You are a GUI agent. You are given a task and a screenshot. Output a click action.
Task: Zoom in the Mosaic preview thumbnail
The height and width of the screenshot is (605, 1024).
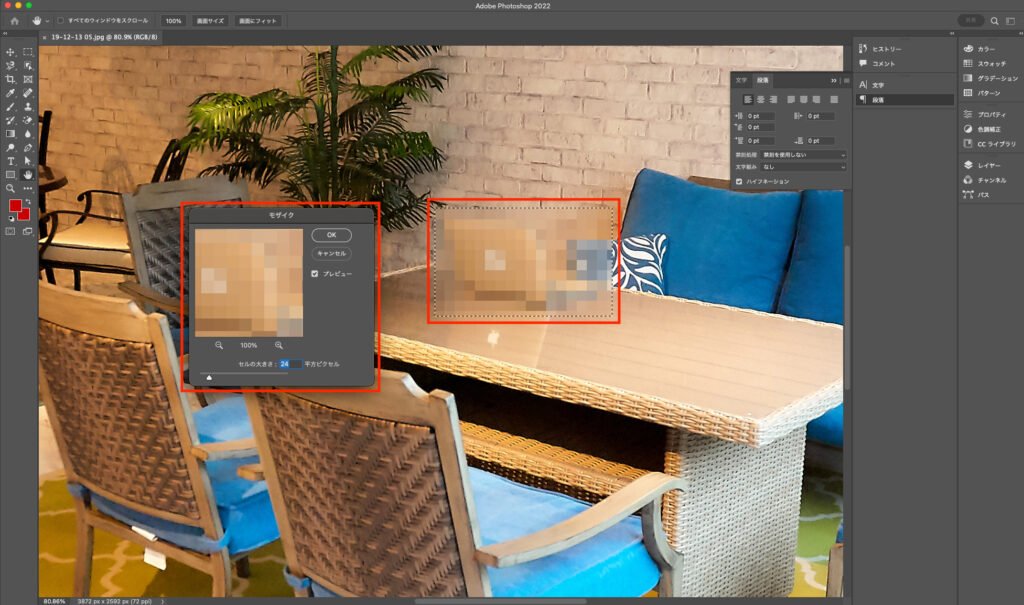278,344
